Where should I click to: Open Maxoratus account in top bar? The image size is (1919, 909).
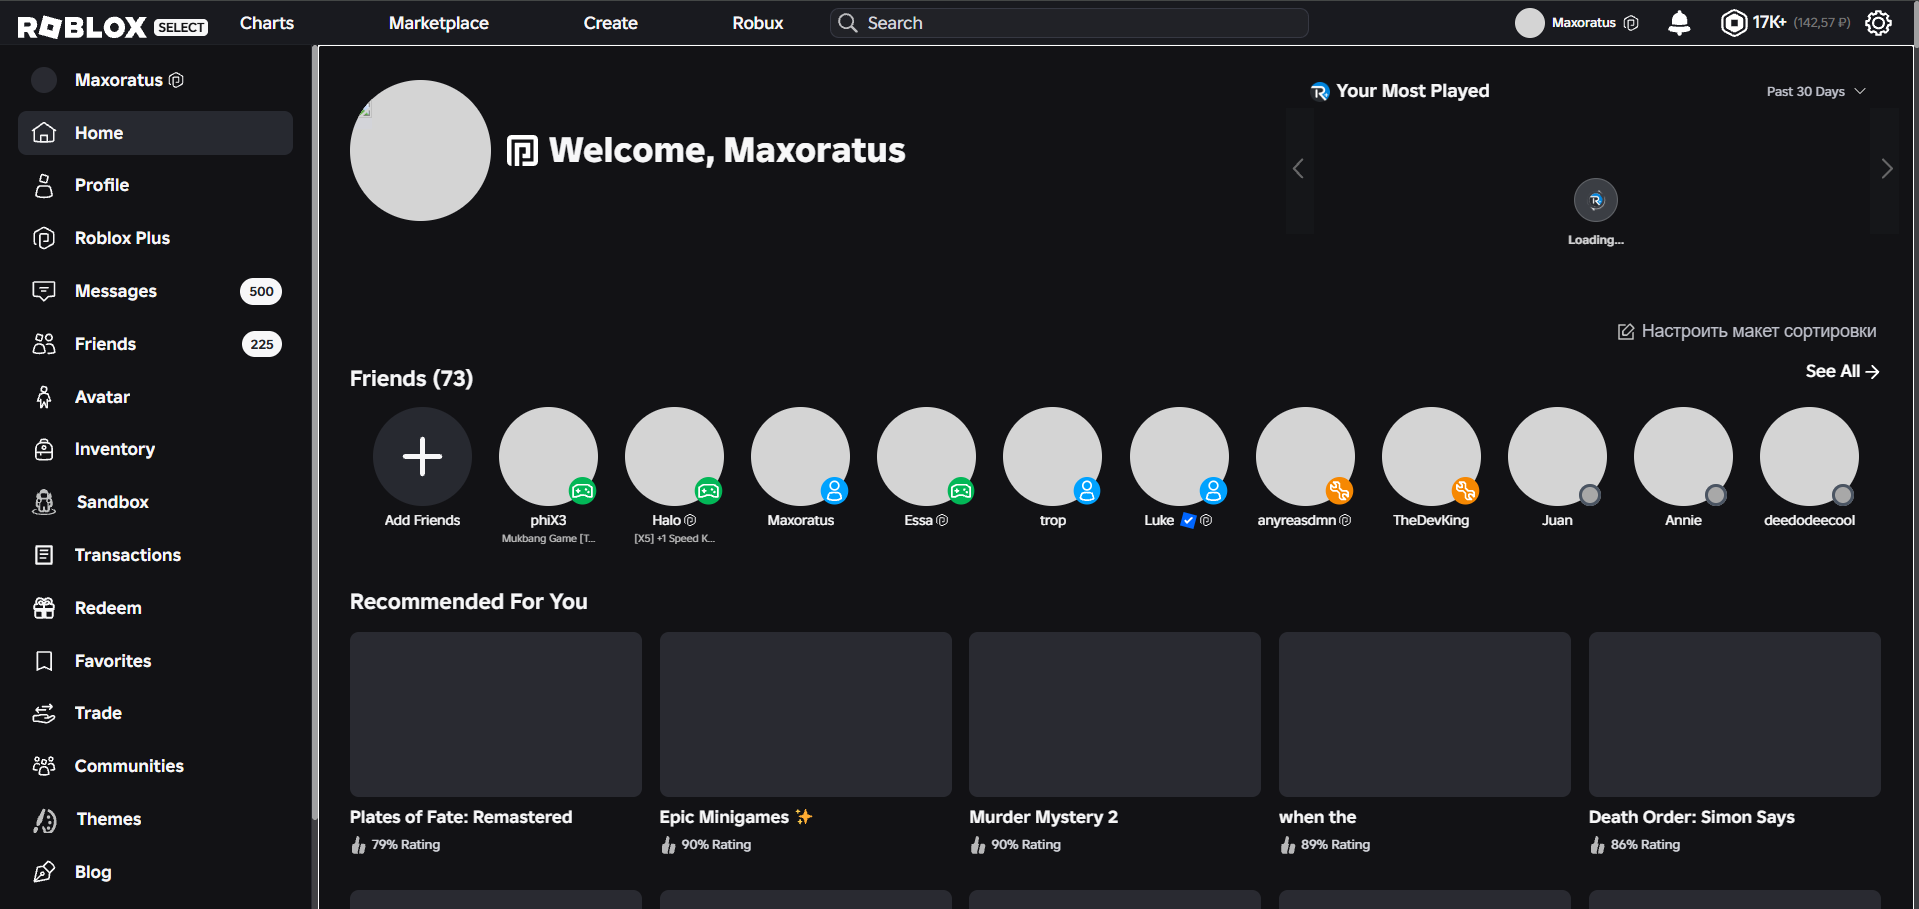1576,23
